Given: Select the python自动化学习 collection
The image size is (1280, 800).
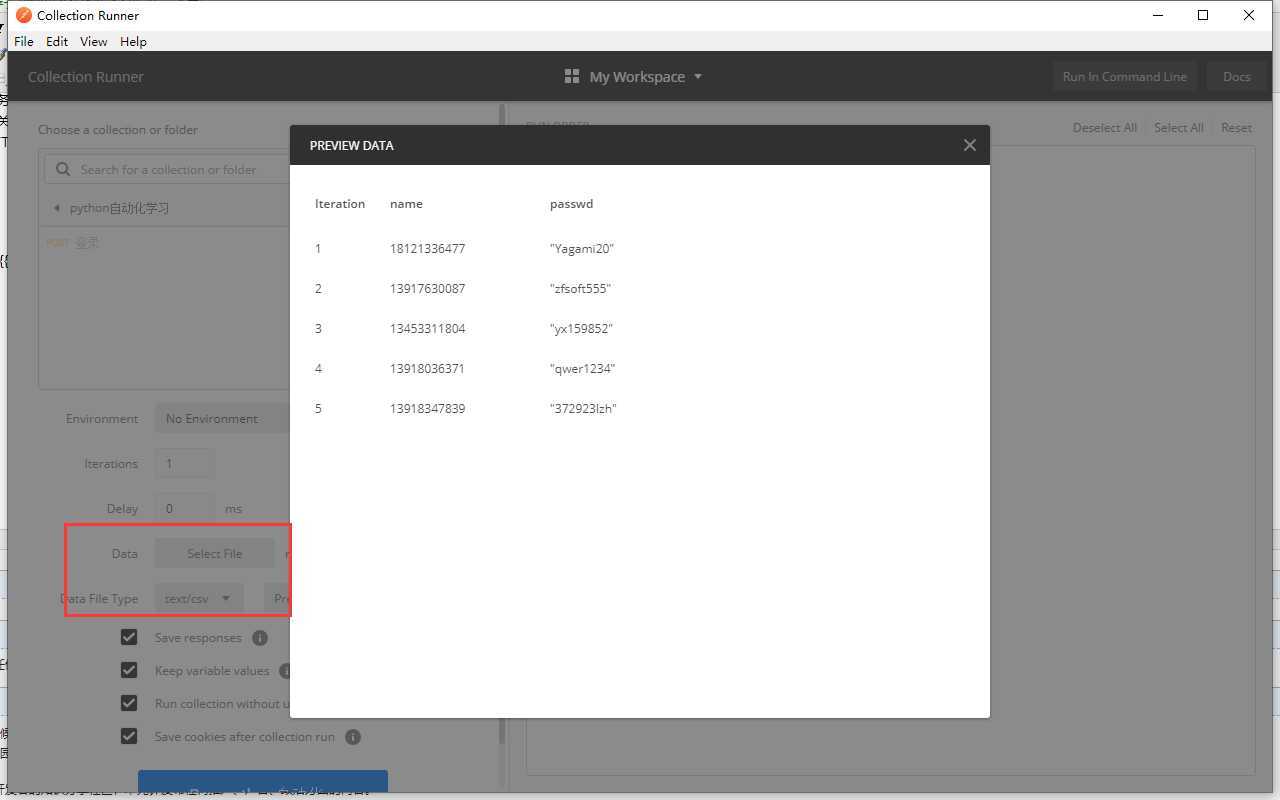Looking at the screenshot, I should [119, 208].
